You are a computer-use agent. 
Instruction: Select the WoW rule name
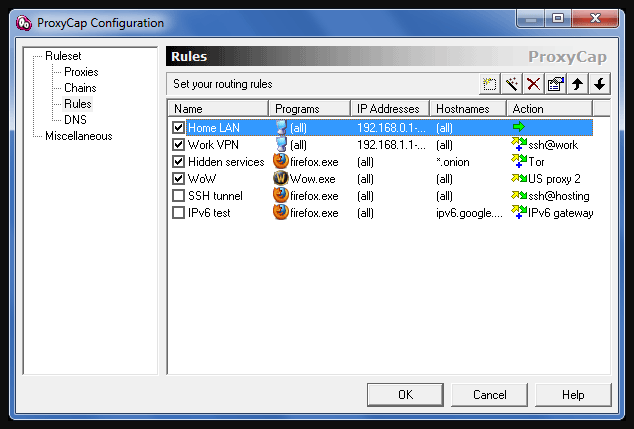coord(202,179)
